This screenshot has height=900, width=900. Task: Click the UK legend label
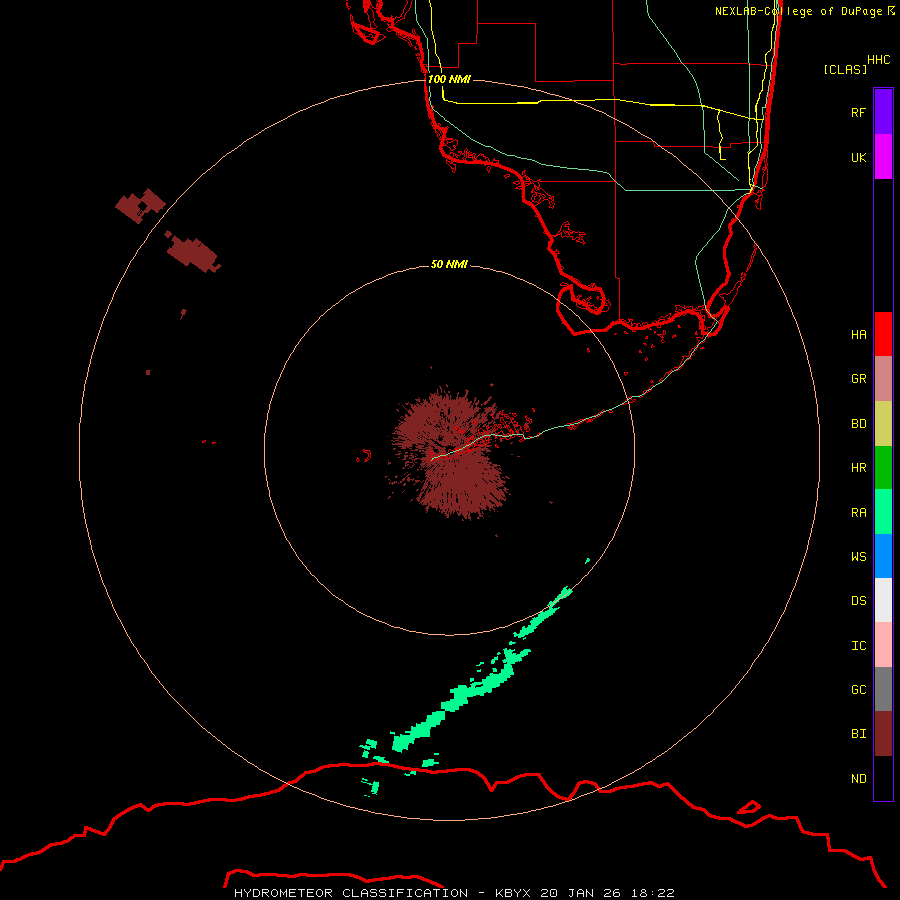point(858,157)
